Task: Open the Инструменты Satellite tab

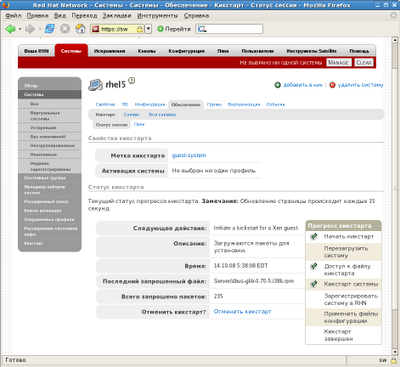Action: (x=311, y=51)
